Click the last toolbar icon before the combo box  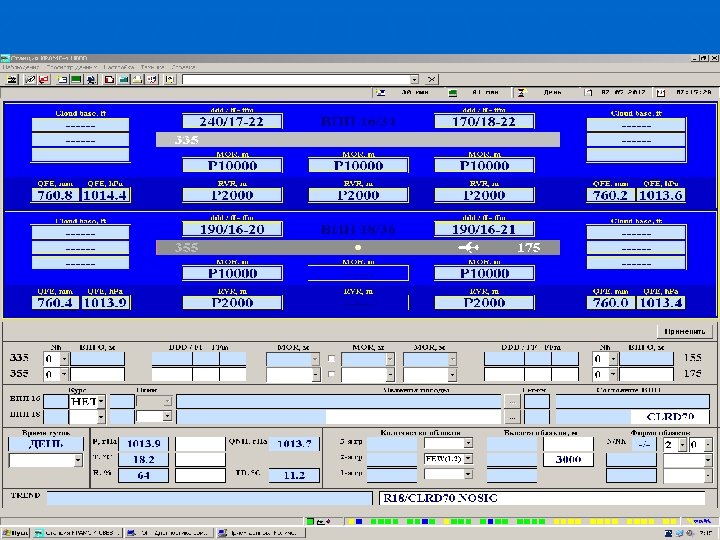click(170, 79)
